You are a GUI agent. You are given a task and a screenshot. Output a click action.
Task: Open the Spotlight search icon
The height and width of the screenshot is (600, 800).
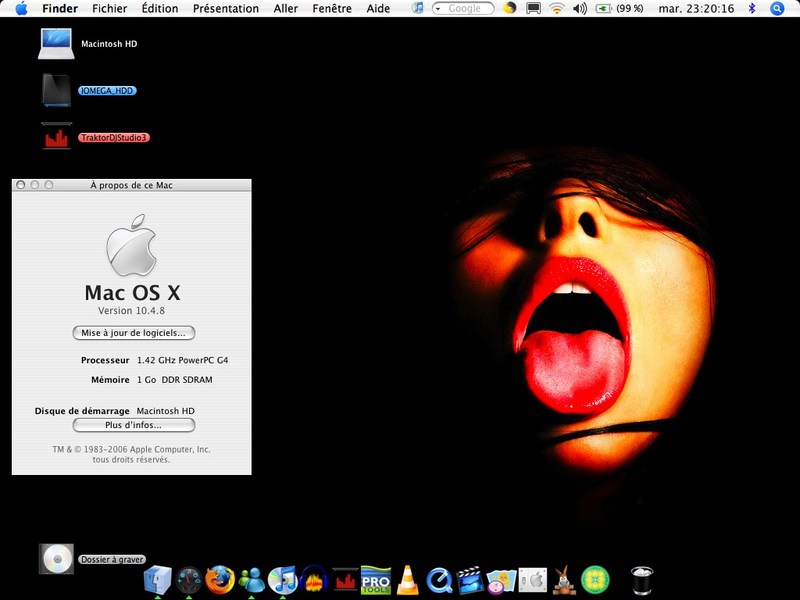tap(777, 8)
